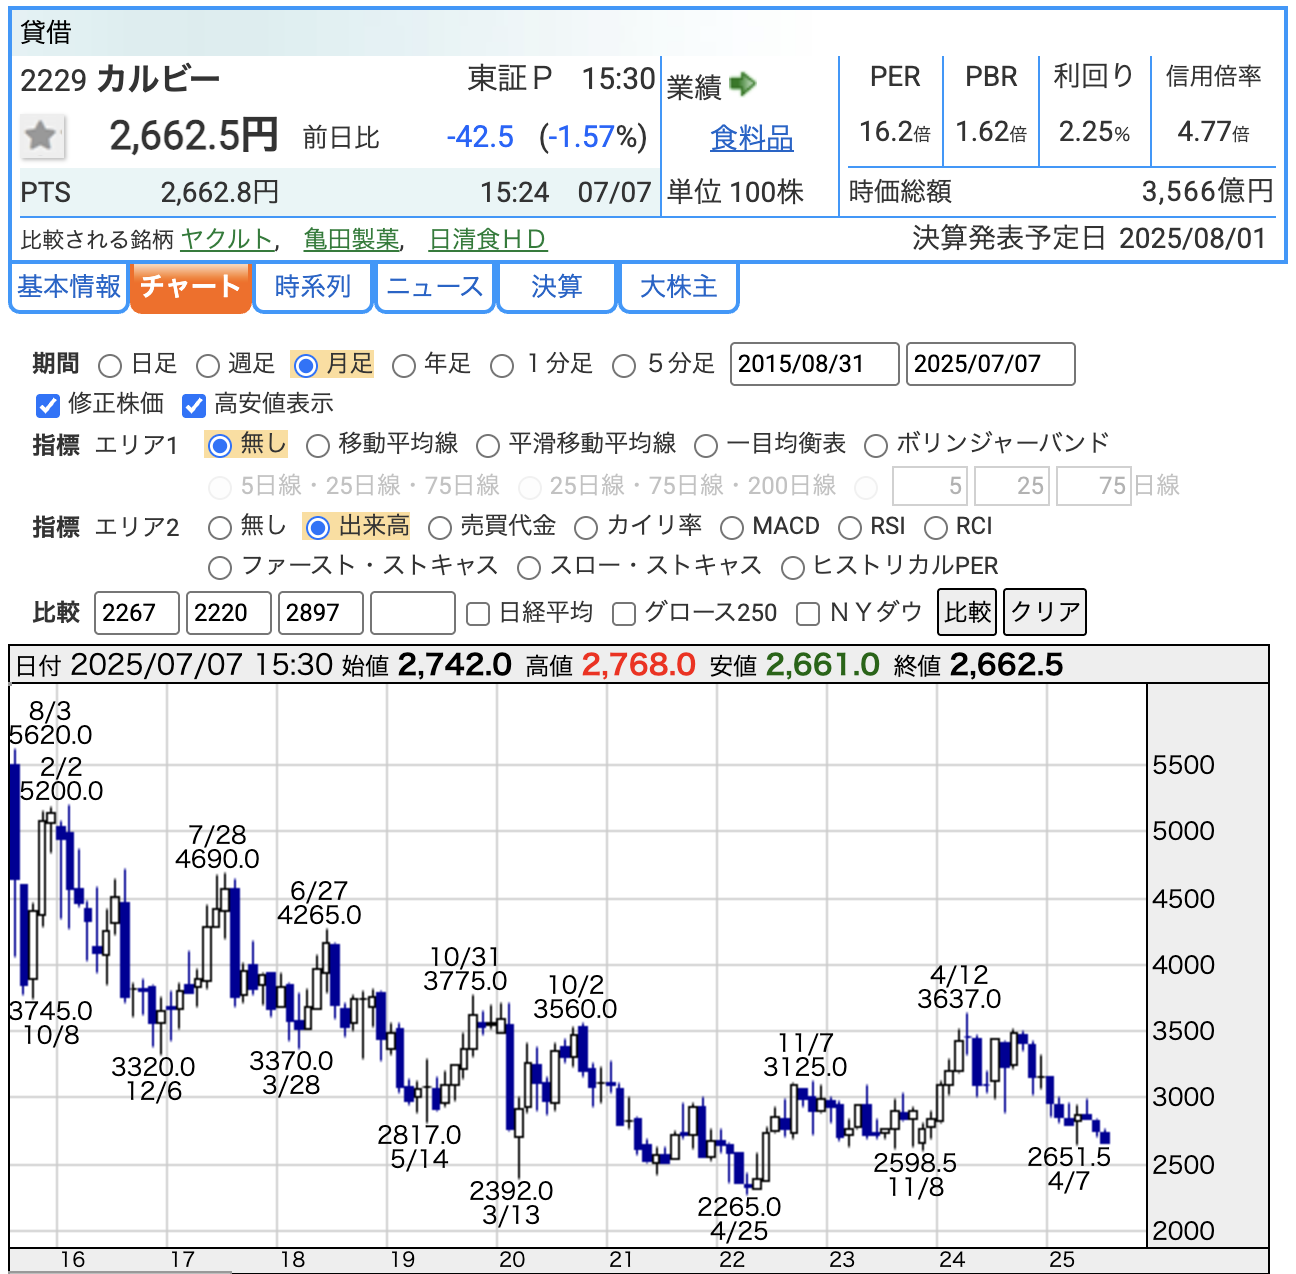
Task: Open the ヤクルト comparison stock link
Action: click(227, 240)
